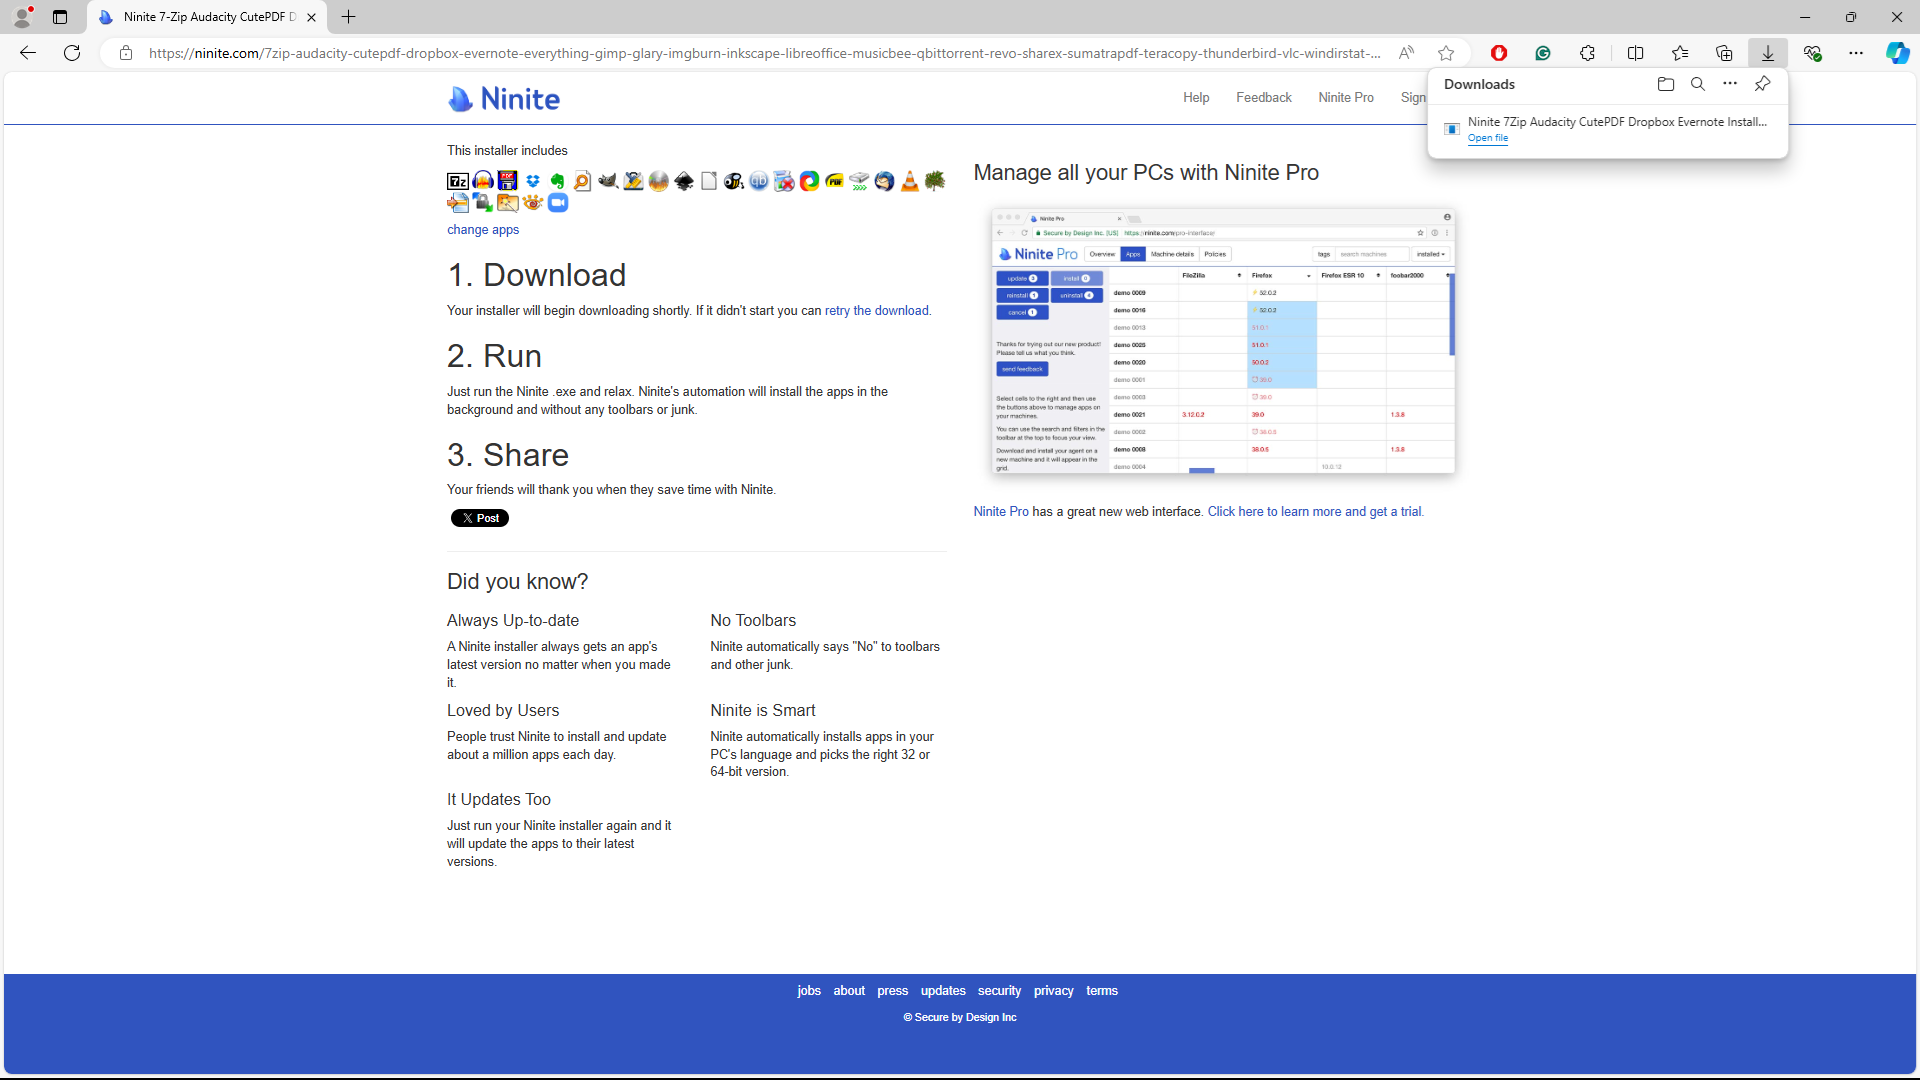
Task: Add page to favorites star
Action: point(1446,53)
